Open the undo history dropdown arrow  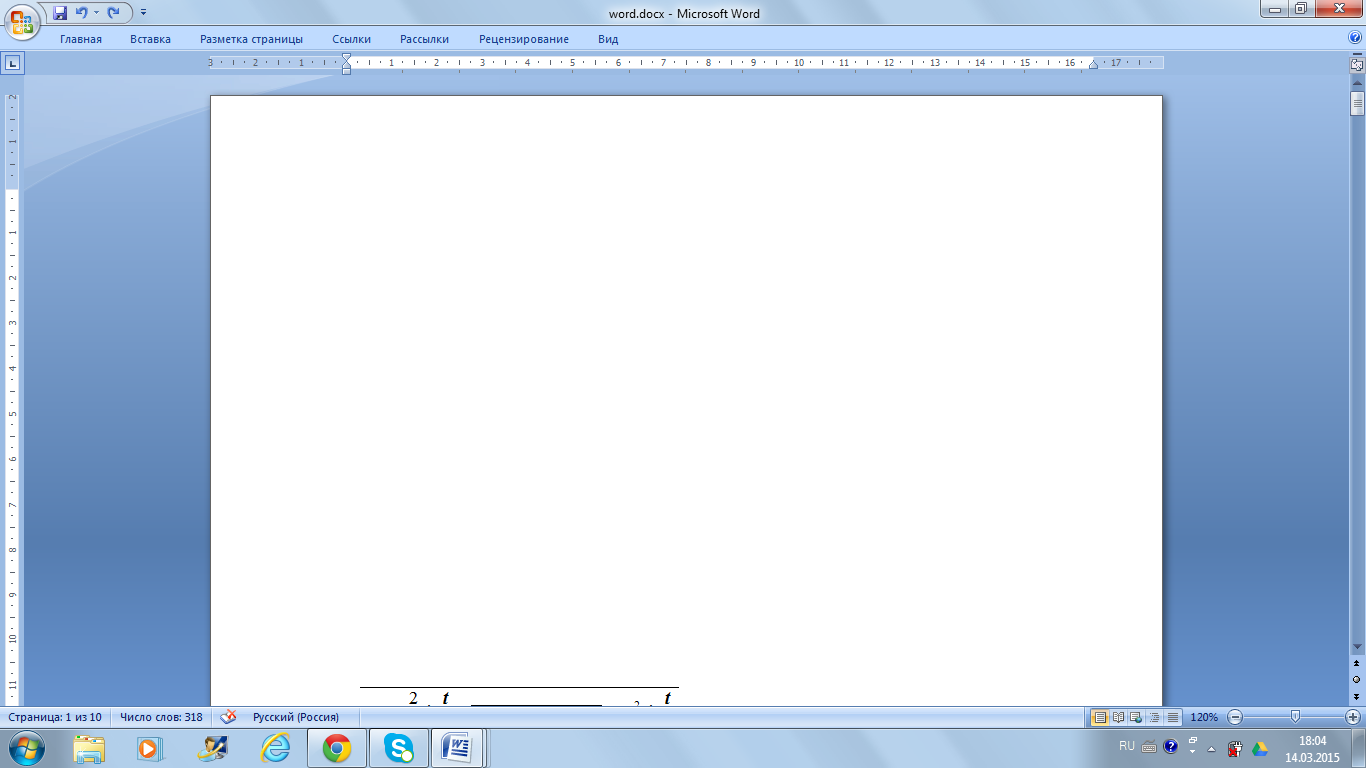(96, 13)
